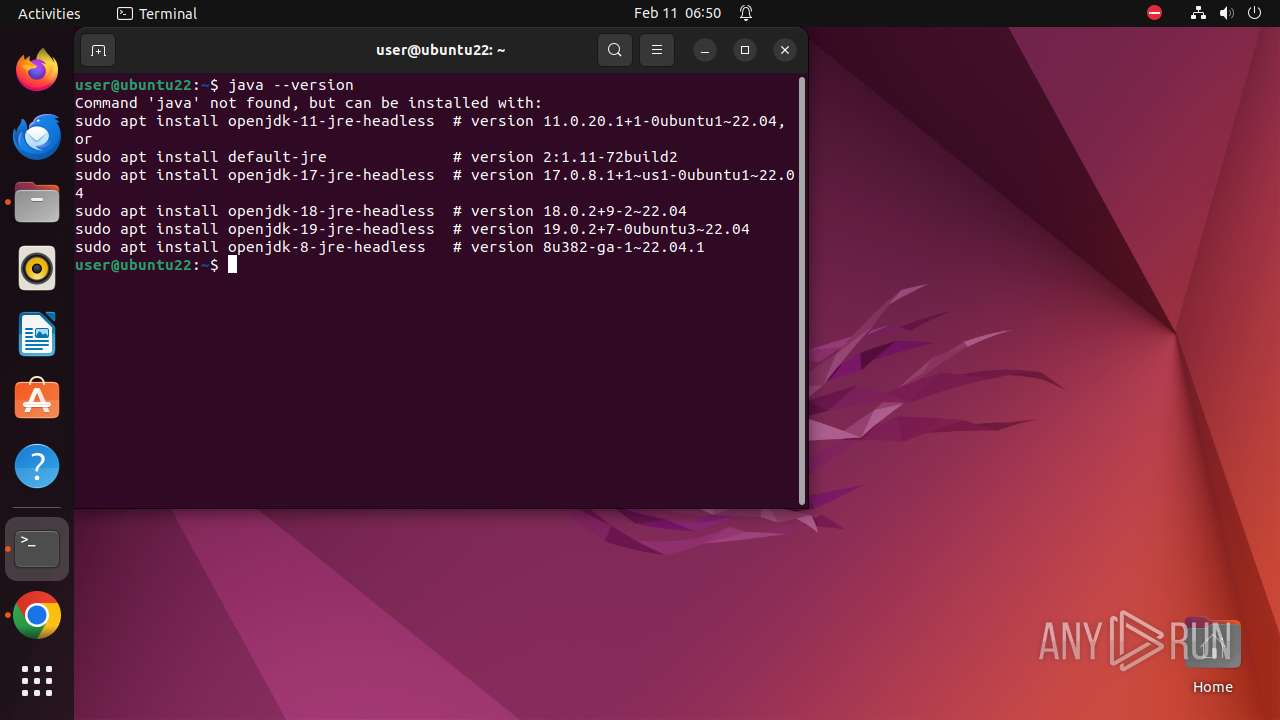The image size is (1280, 720).
Task: Open the volume speaker icon
Action: tap(1227, 13)
